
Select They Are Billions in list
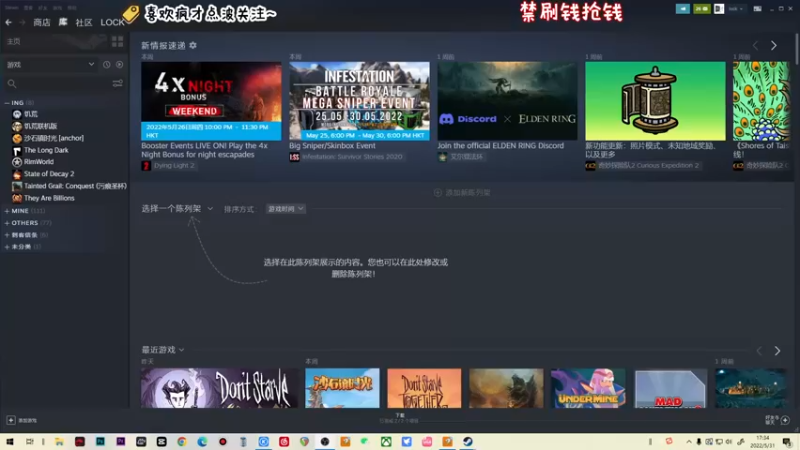point(49,198)
